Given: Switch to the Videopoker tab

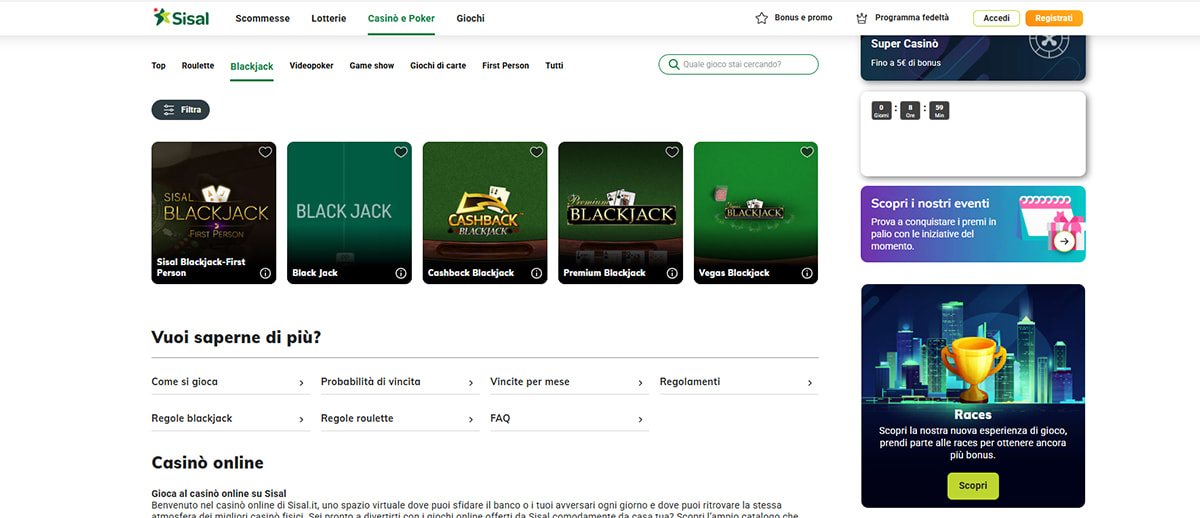Looking at the screenshot, I should click(x=311, y=66).
